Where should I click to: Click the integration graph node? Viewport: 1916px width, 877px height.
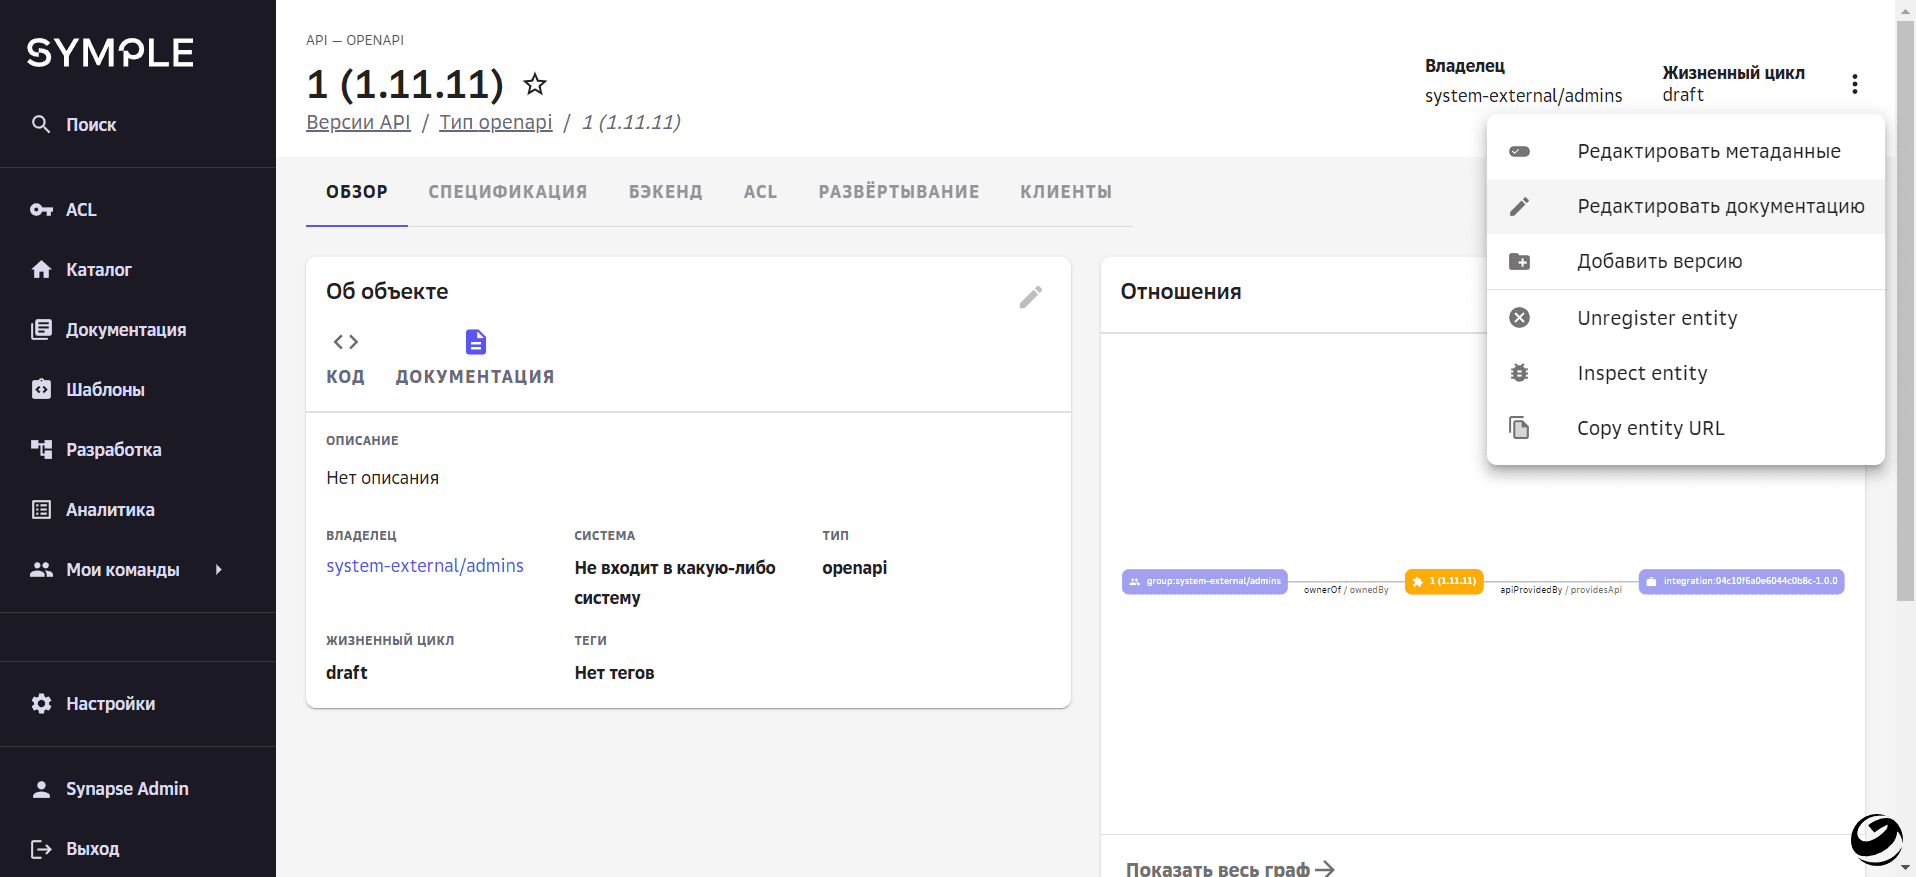tap(1742, 581)
